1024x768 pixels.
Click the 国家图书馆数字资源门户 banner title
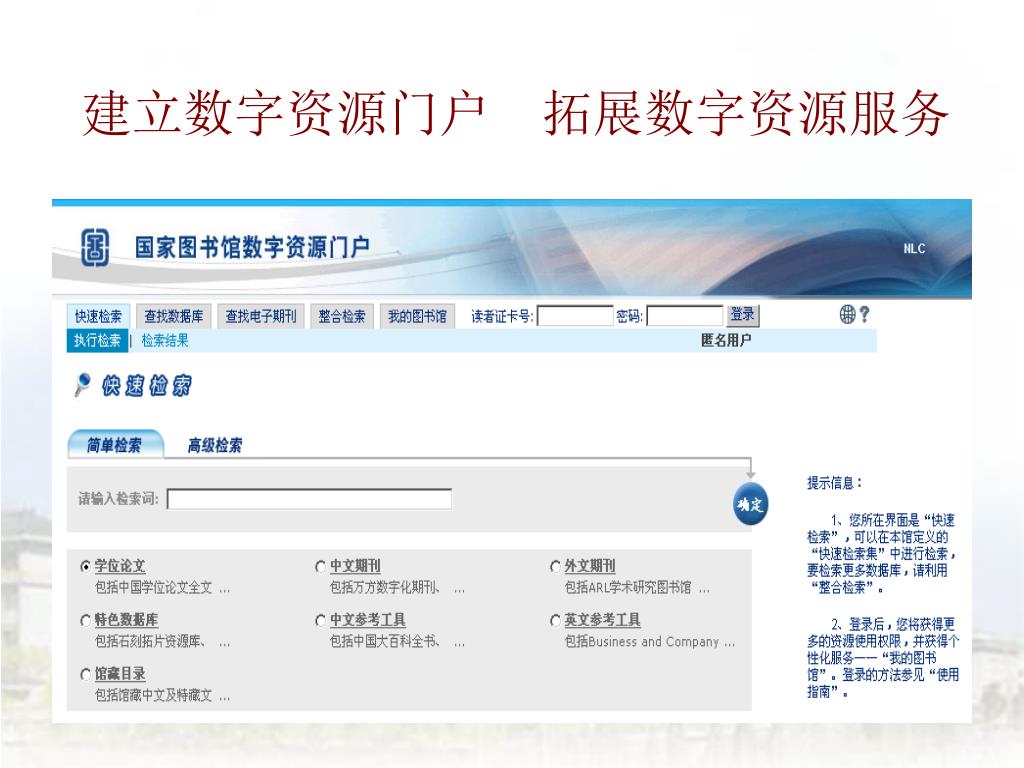[x=253, y=248]
